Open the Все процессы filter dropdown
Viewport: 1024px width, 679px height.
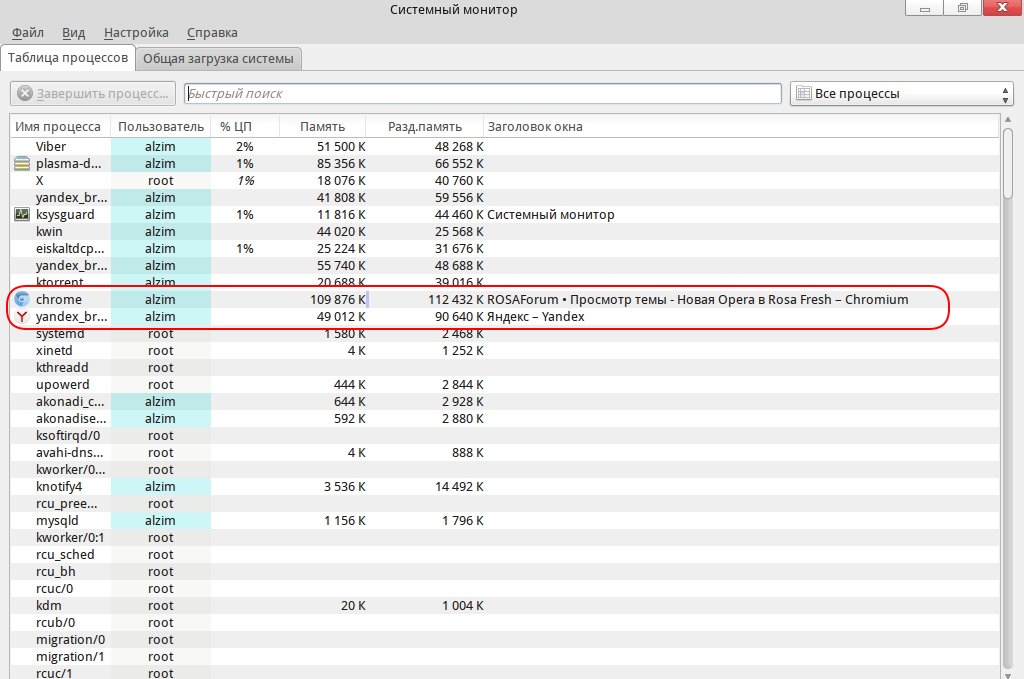click(902, 94)
